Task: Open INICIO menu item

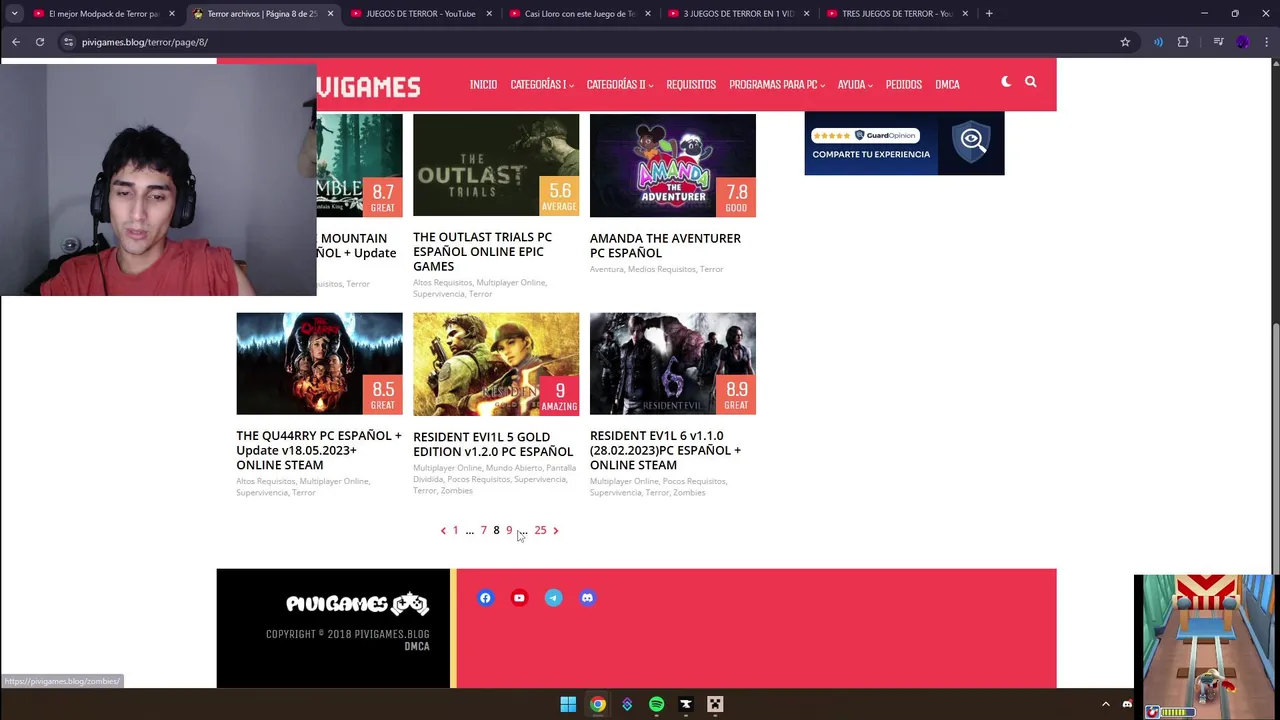Action: tap(483, 84)
